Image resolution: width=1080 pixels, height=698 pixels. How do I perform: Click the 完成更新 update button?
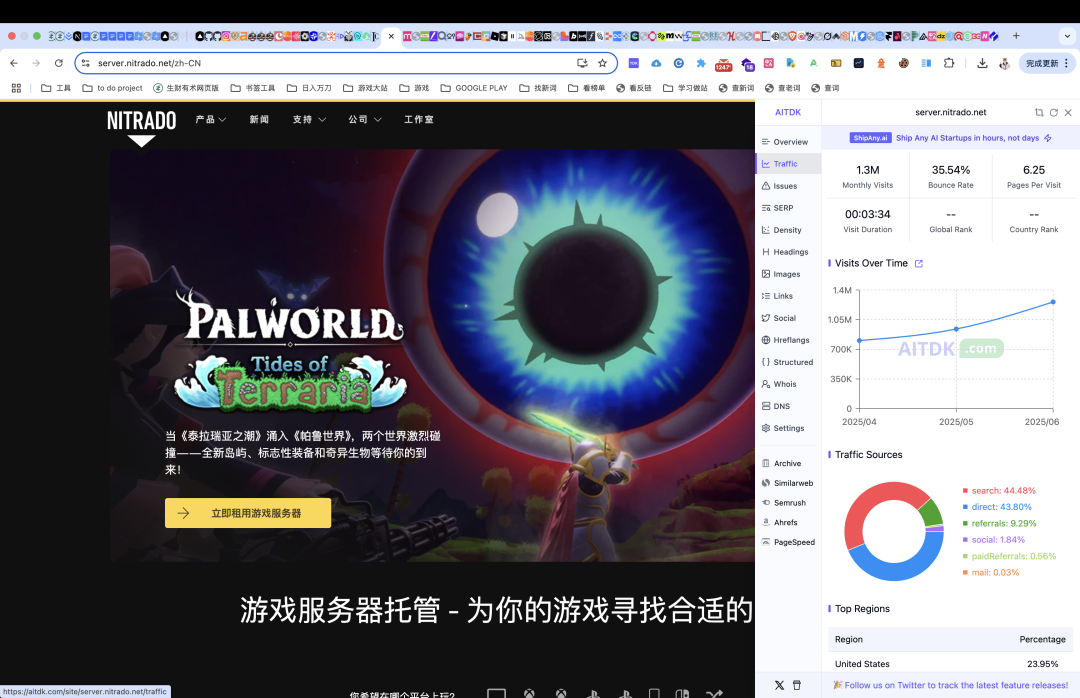[x=1046, y=63]
